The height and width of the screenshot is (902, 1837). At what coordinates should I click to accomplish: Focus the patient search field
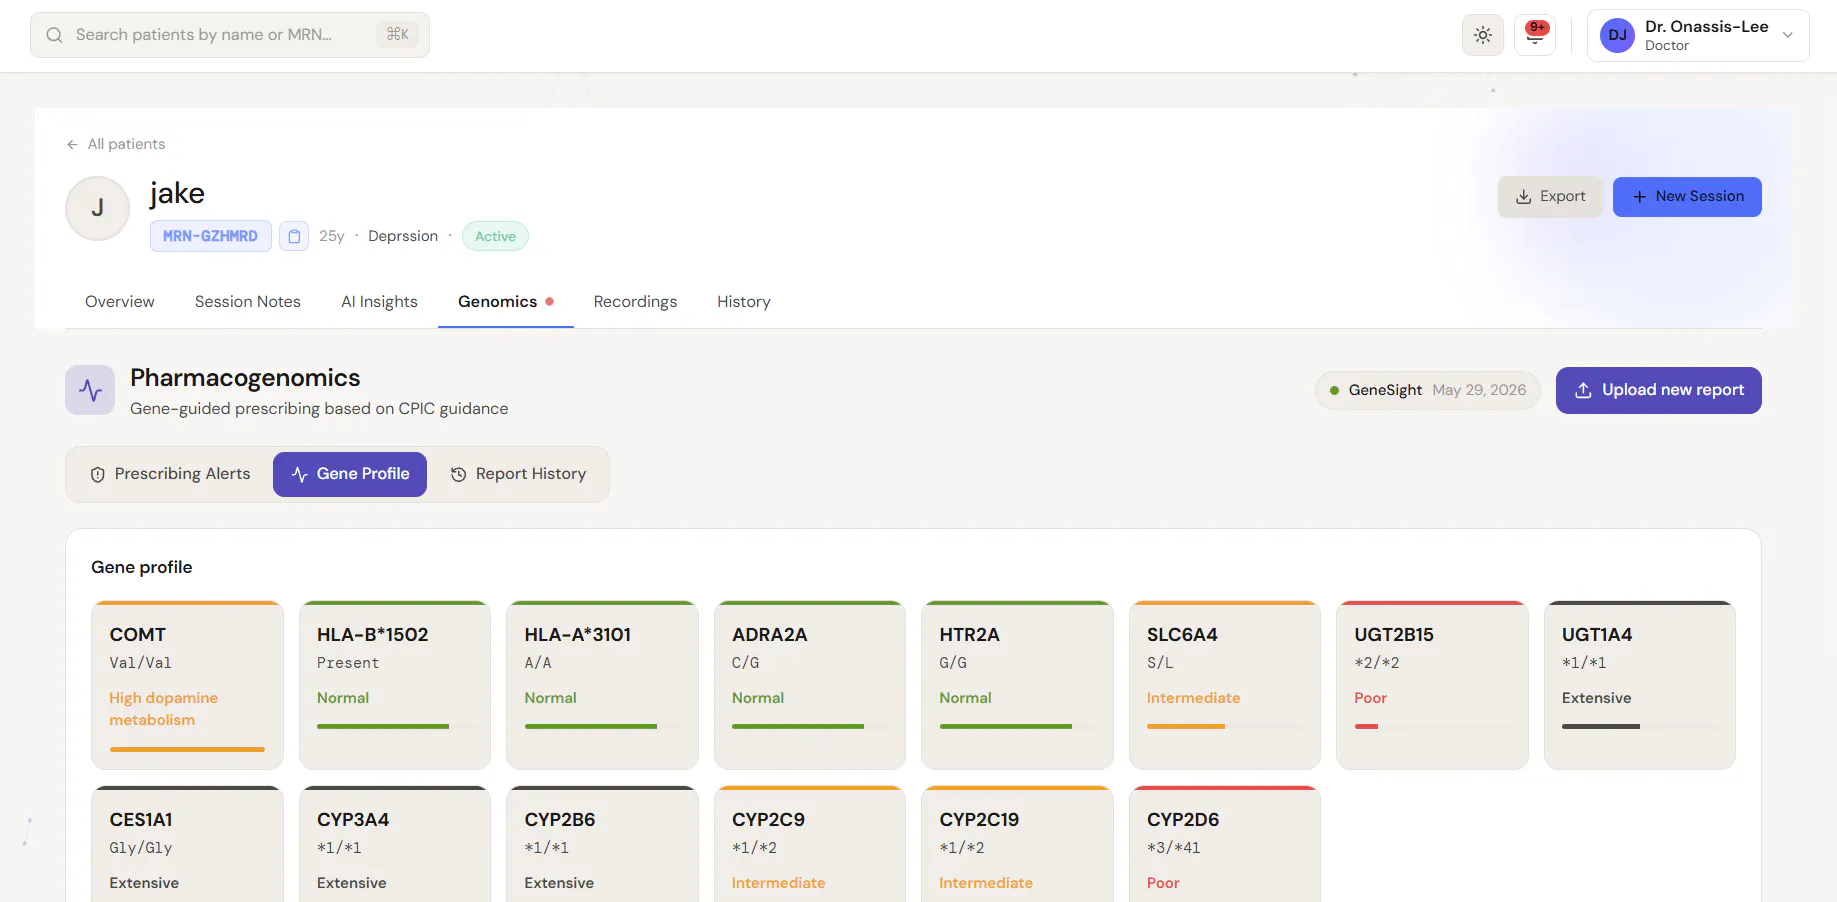(230, 35)
